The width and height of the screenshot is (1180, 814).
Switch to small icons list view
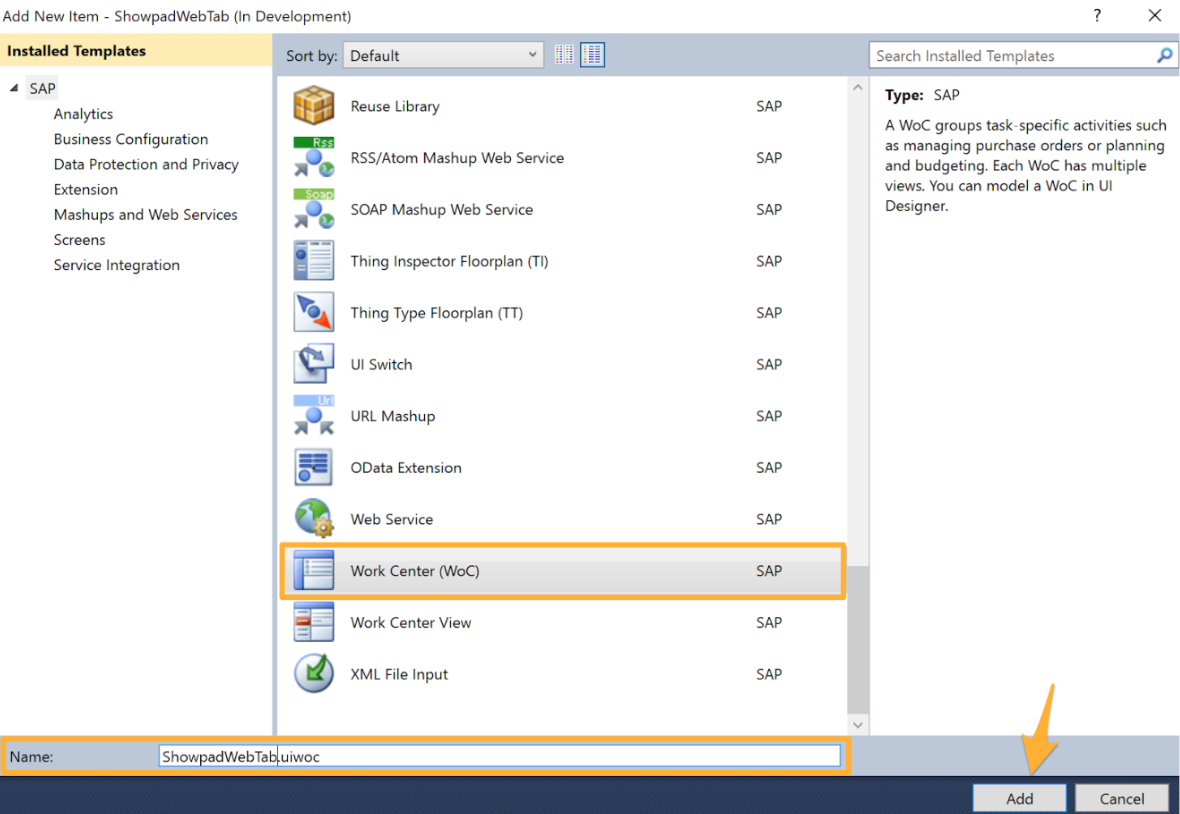(564, 55)
